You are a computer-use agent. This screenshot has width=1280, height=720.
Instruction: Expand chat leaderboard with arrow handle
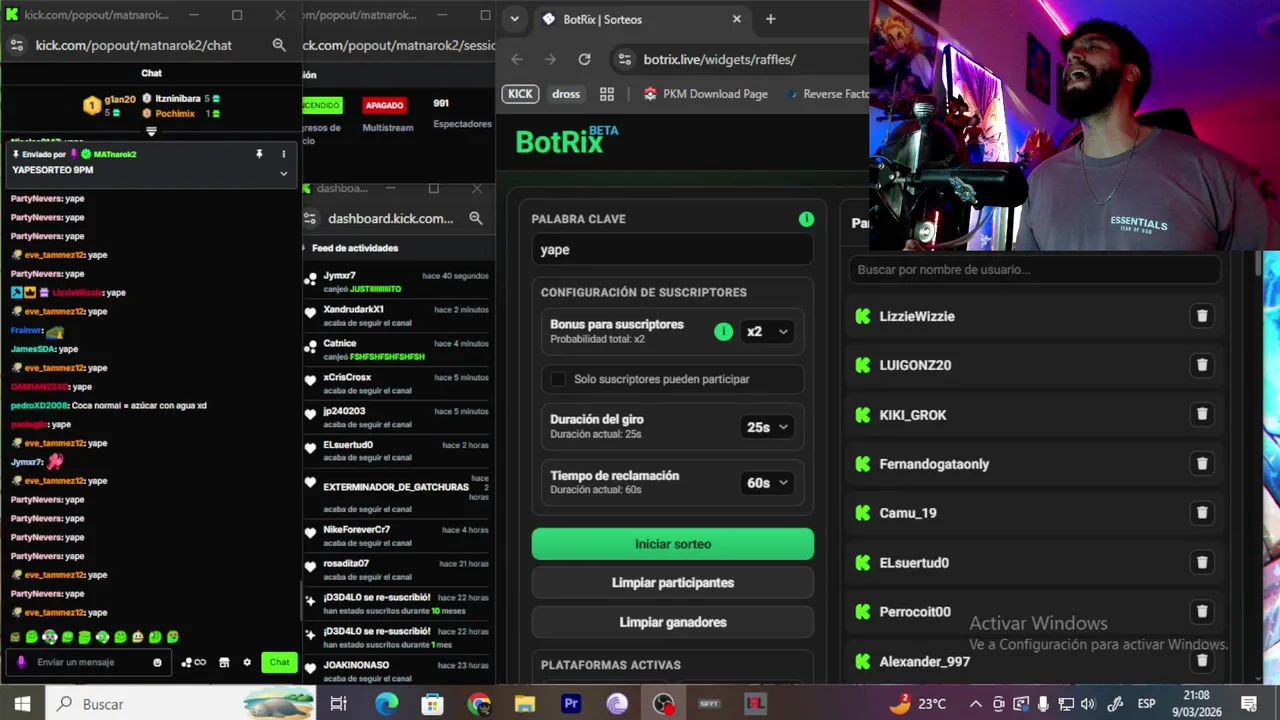(x=151, y=131)
